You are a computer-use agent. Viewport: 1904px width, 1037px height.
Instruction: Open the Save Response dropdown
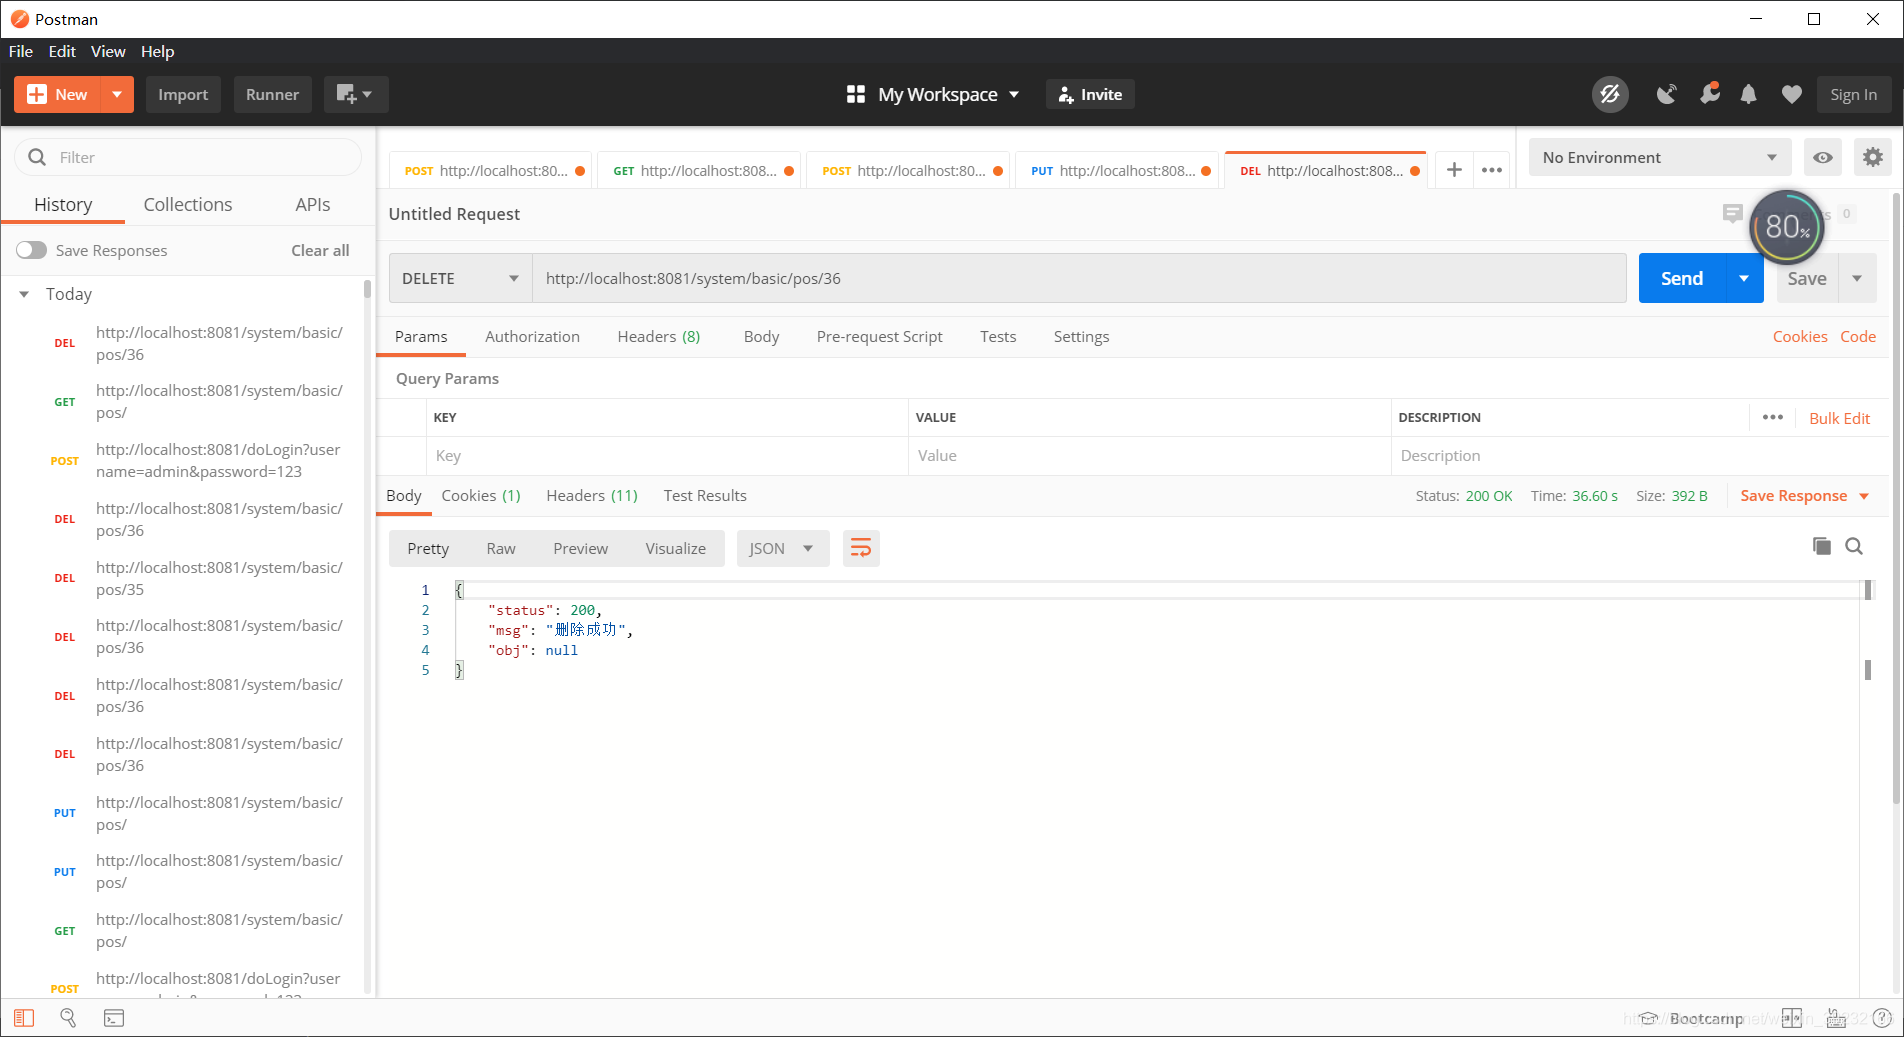pyautogui.click(x=1805, y=496)
